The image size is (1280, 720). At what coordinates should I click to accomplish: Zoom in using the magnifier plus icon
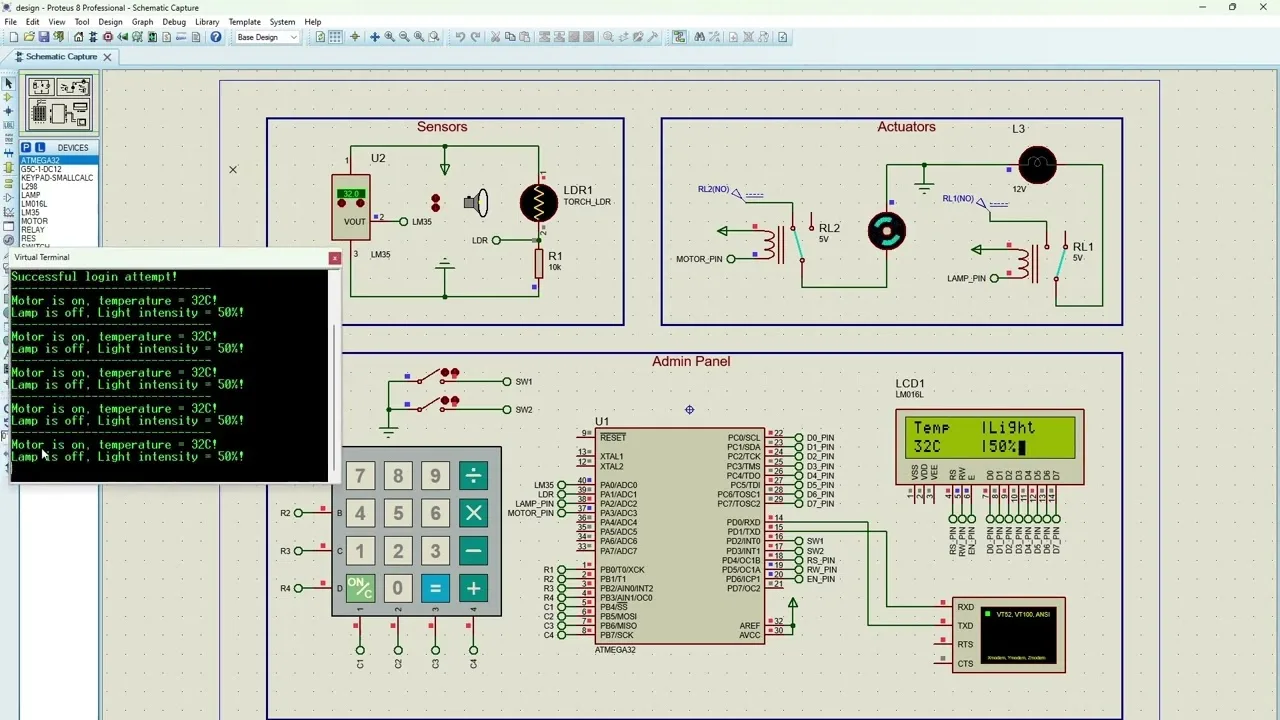[x=389, y=37]
